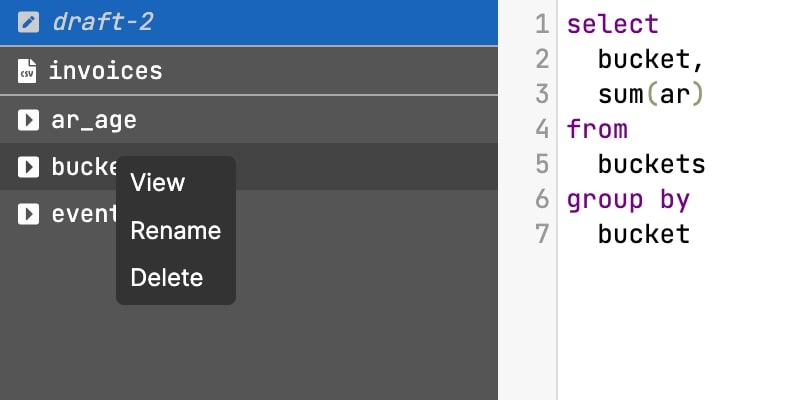The width and height of the screenshot is (800, 400).
Task: Select the ar_age query in sidebar
Action: [x=248, y=120]
